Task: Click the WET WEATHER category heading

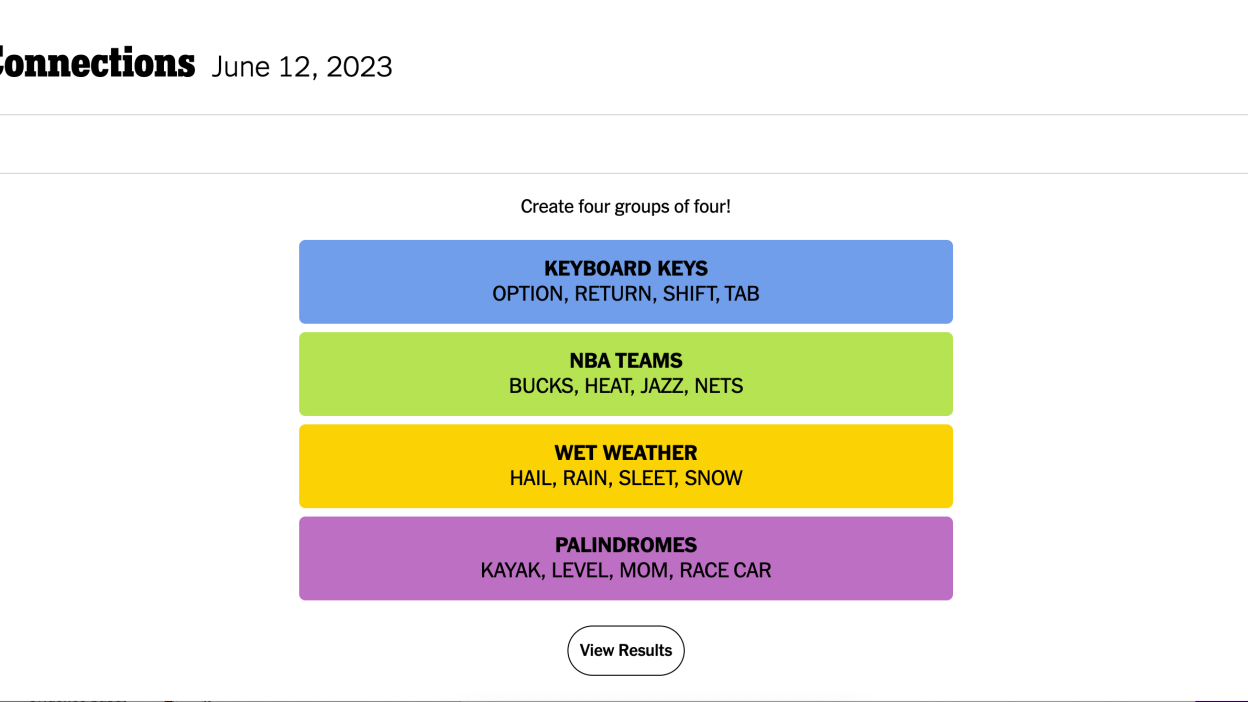Action: [626, 453]
